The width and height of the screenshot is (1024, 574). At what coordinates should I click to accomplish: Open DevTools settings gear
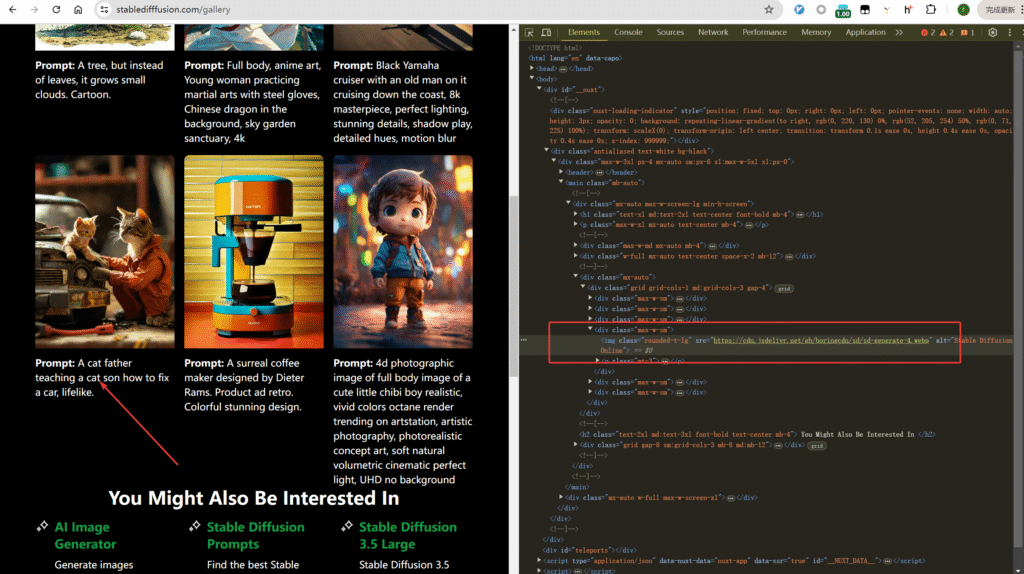click(993, 32)
